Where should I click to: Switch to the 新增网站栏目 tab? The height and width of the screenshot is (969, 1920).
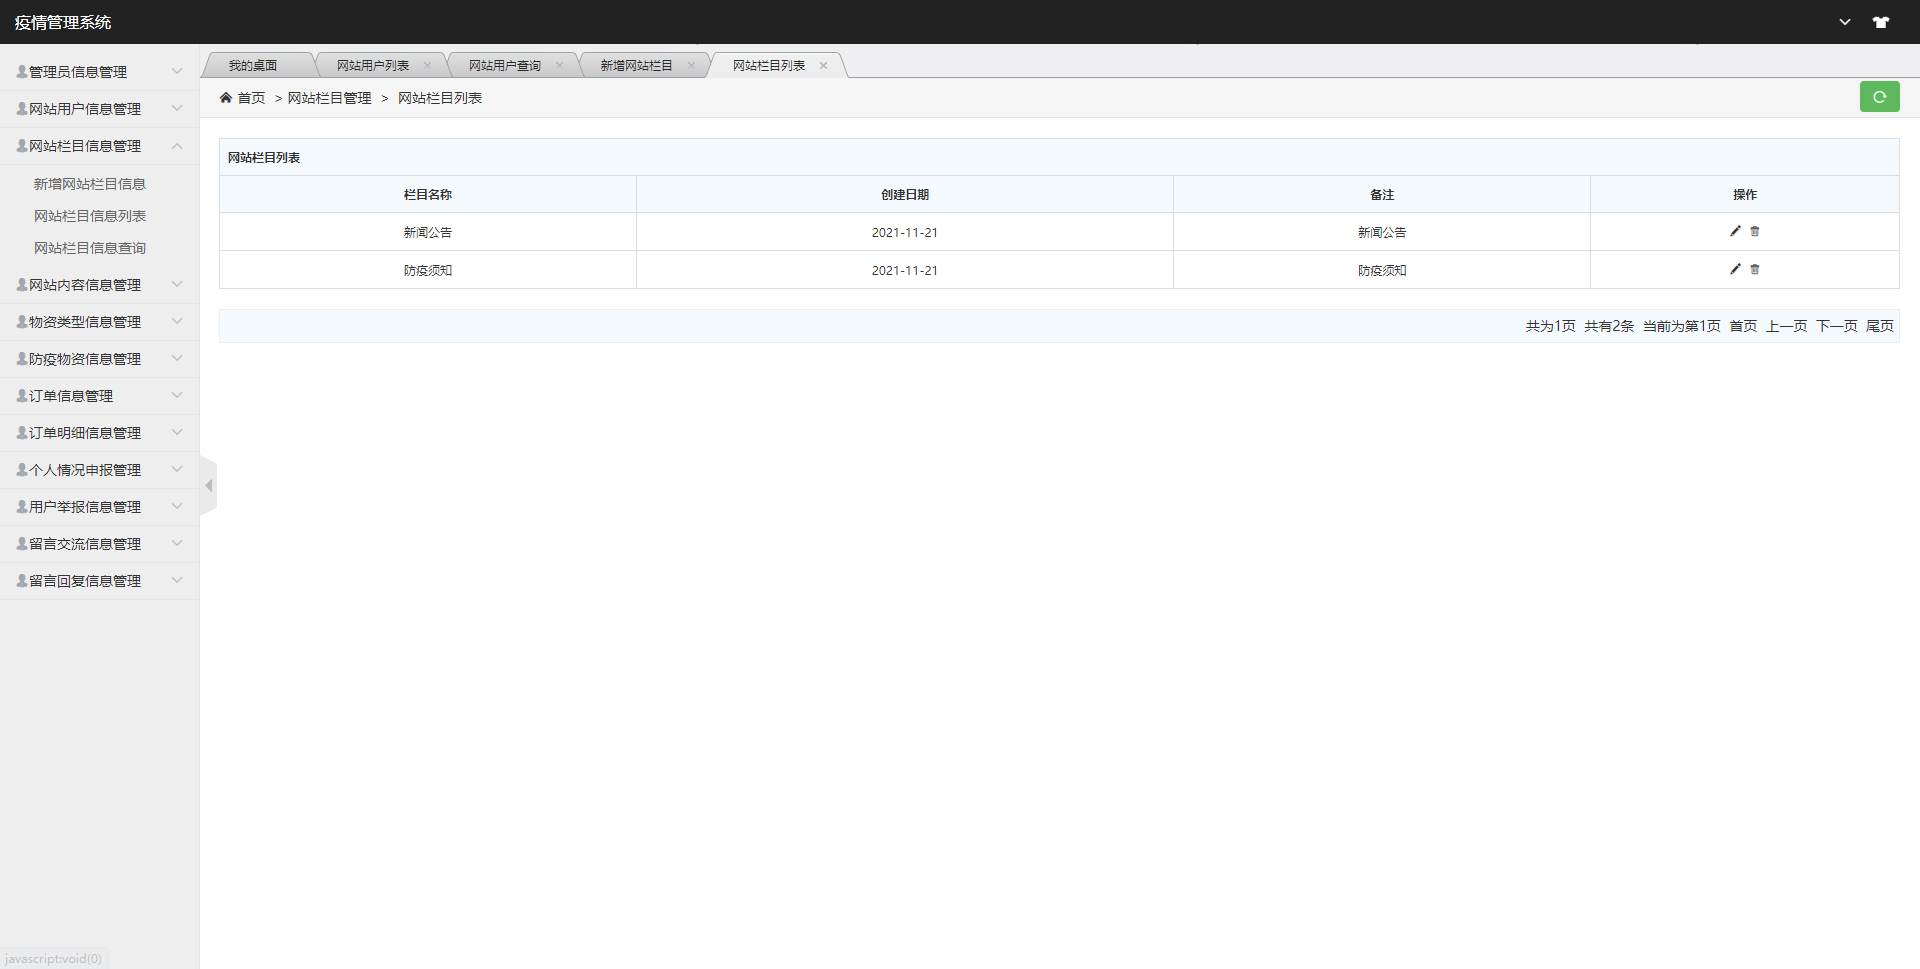(x=637, y=66)
